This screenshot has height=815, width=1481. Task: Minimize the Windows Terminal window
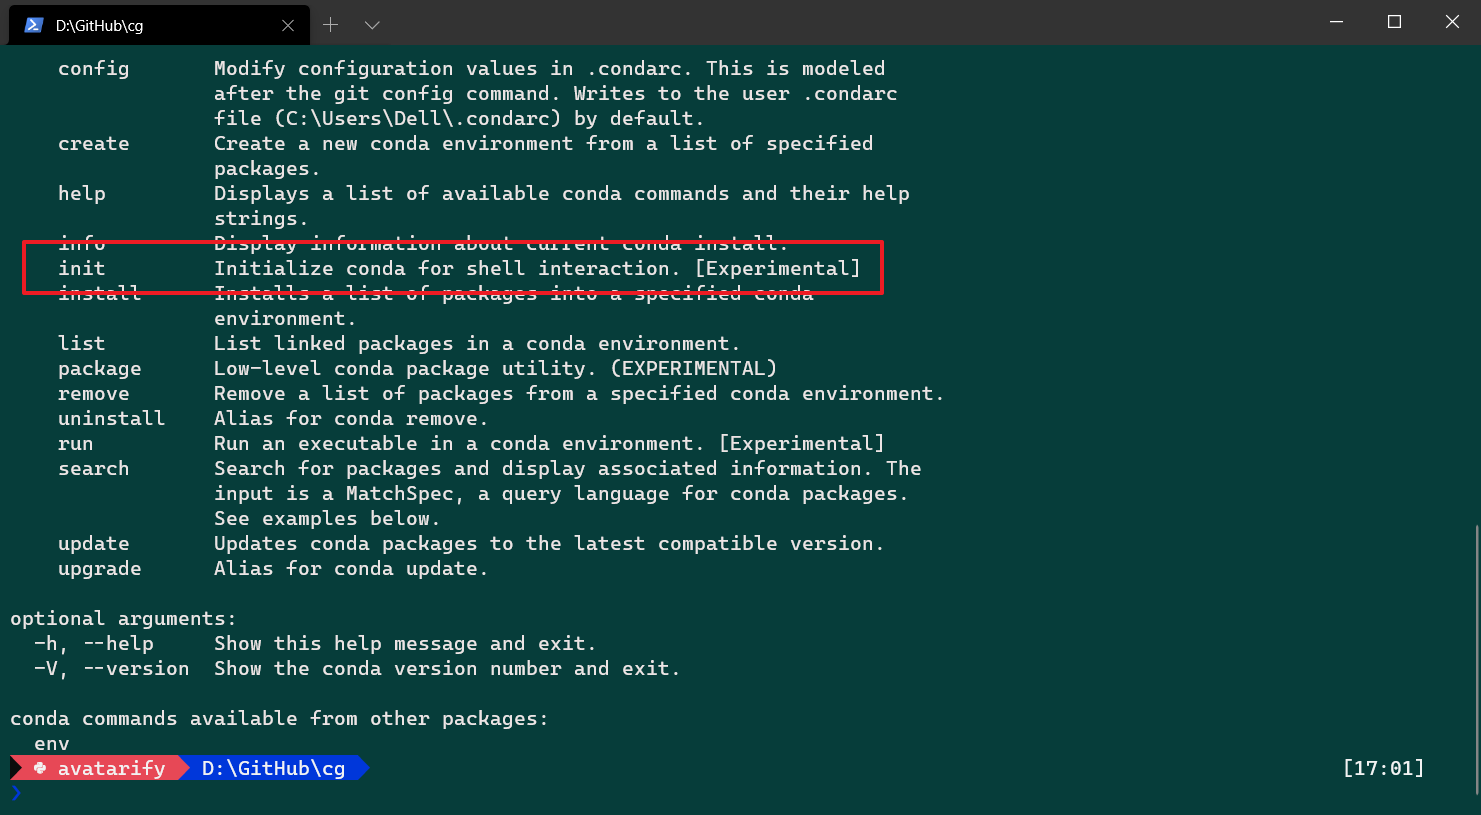(x=1336, y=21)
